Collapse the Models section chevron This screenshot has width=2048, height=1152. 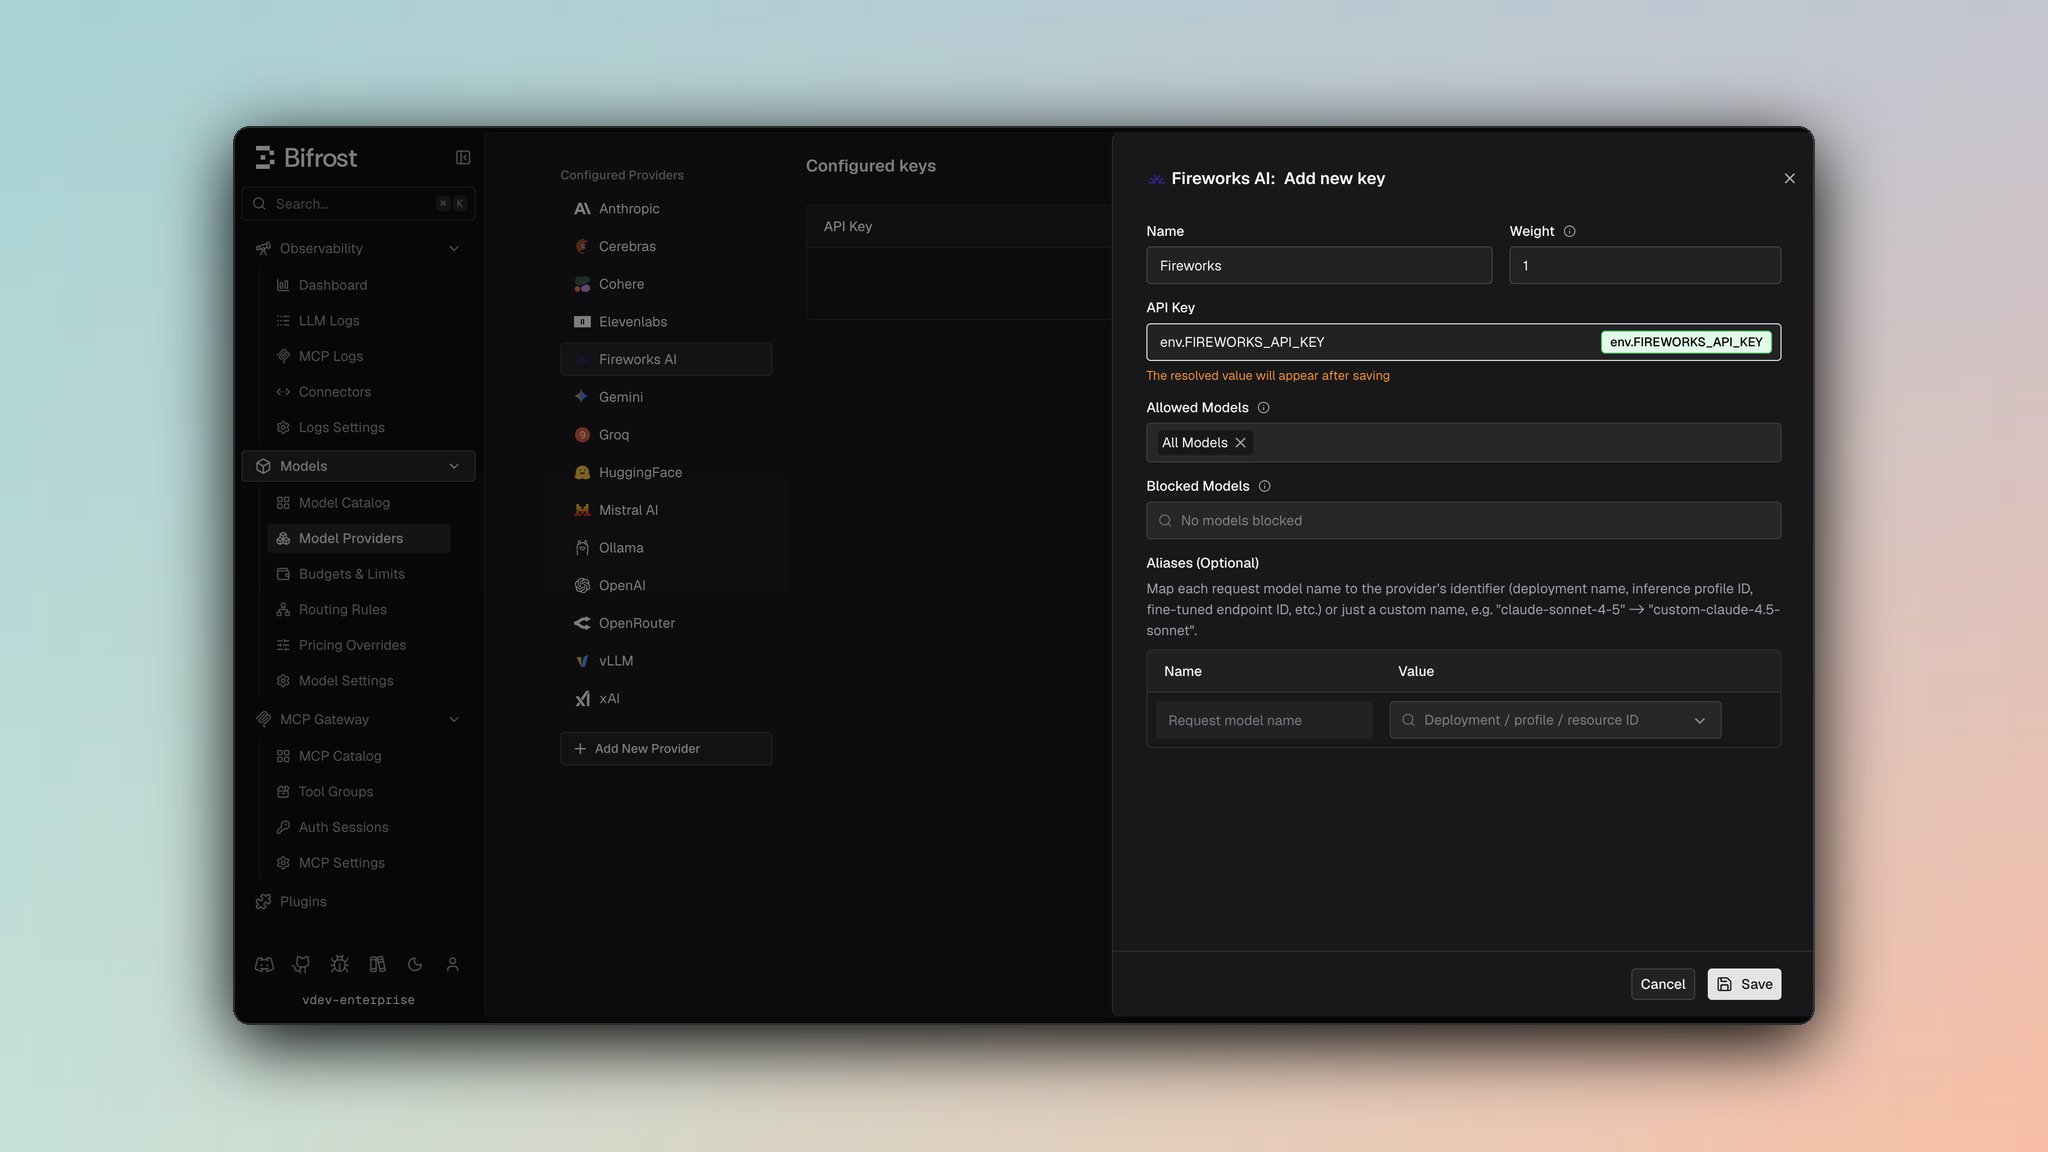click(x=454, y=466)
